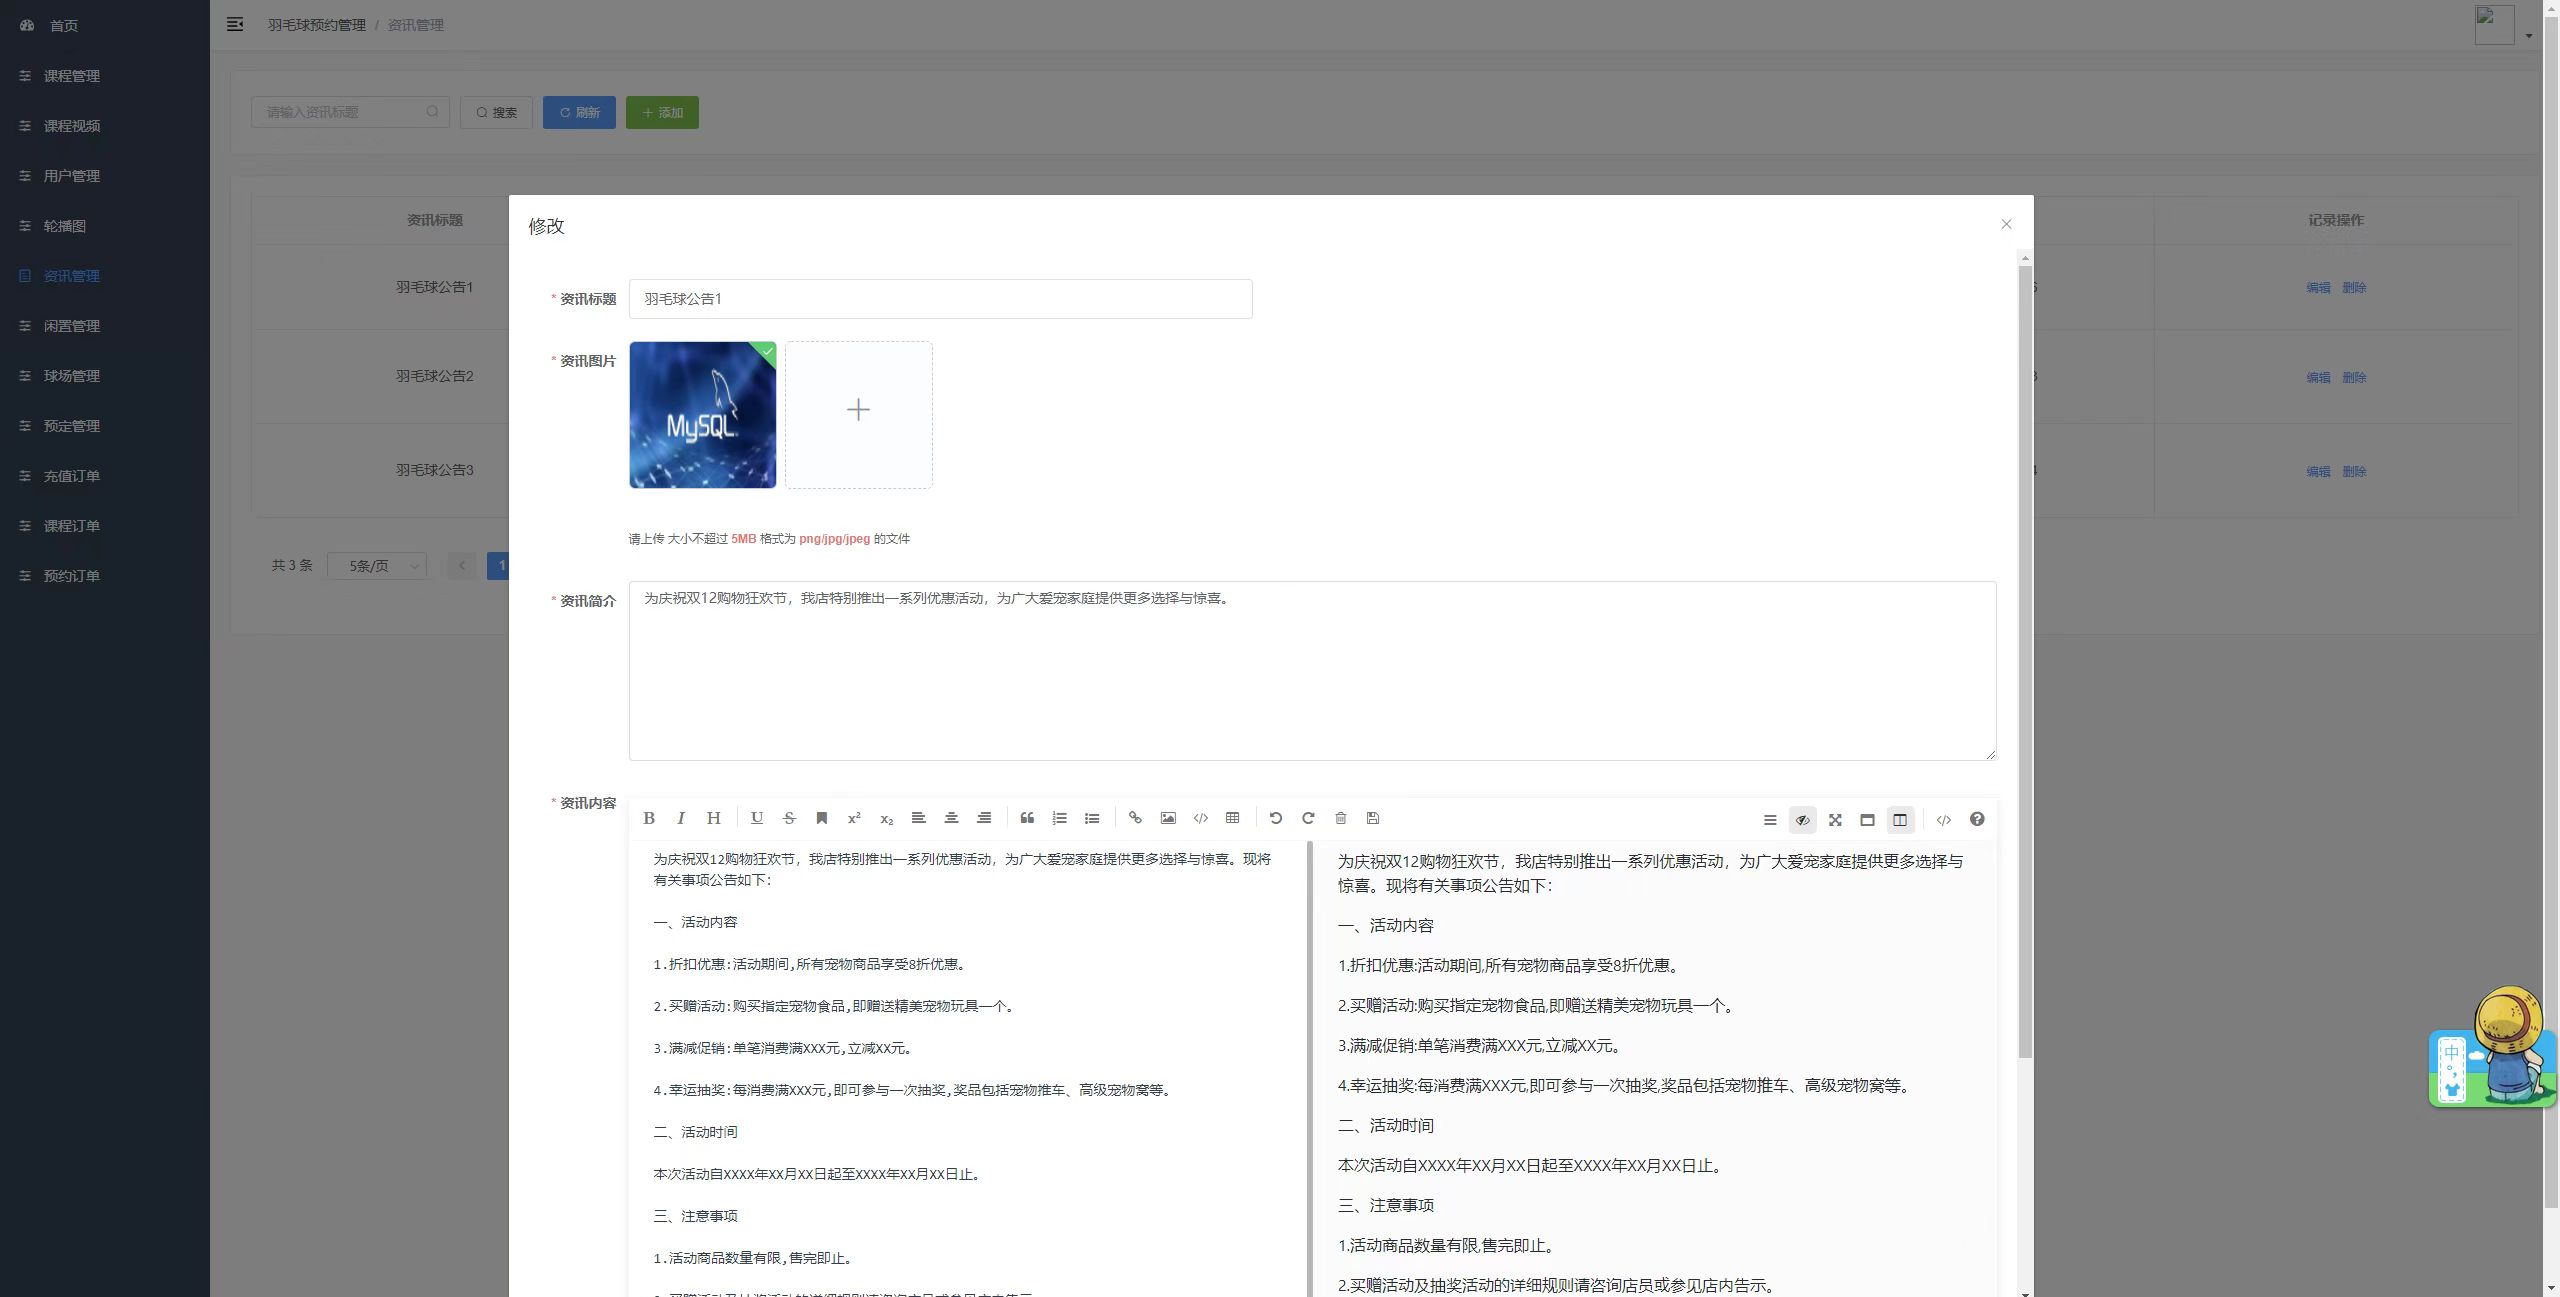This screenshot has width=2560, height=1297.
Task: Insert an unordered bullet list
Action: (x=1092, y=818)
